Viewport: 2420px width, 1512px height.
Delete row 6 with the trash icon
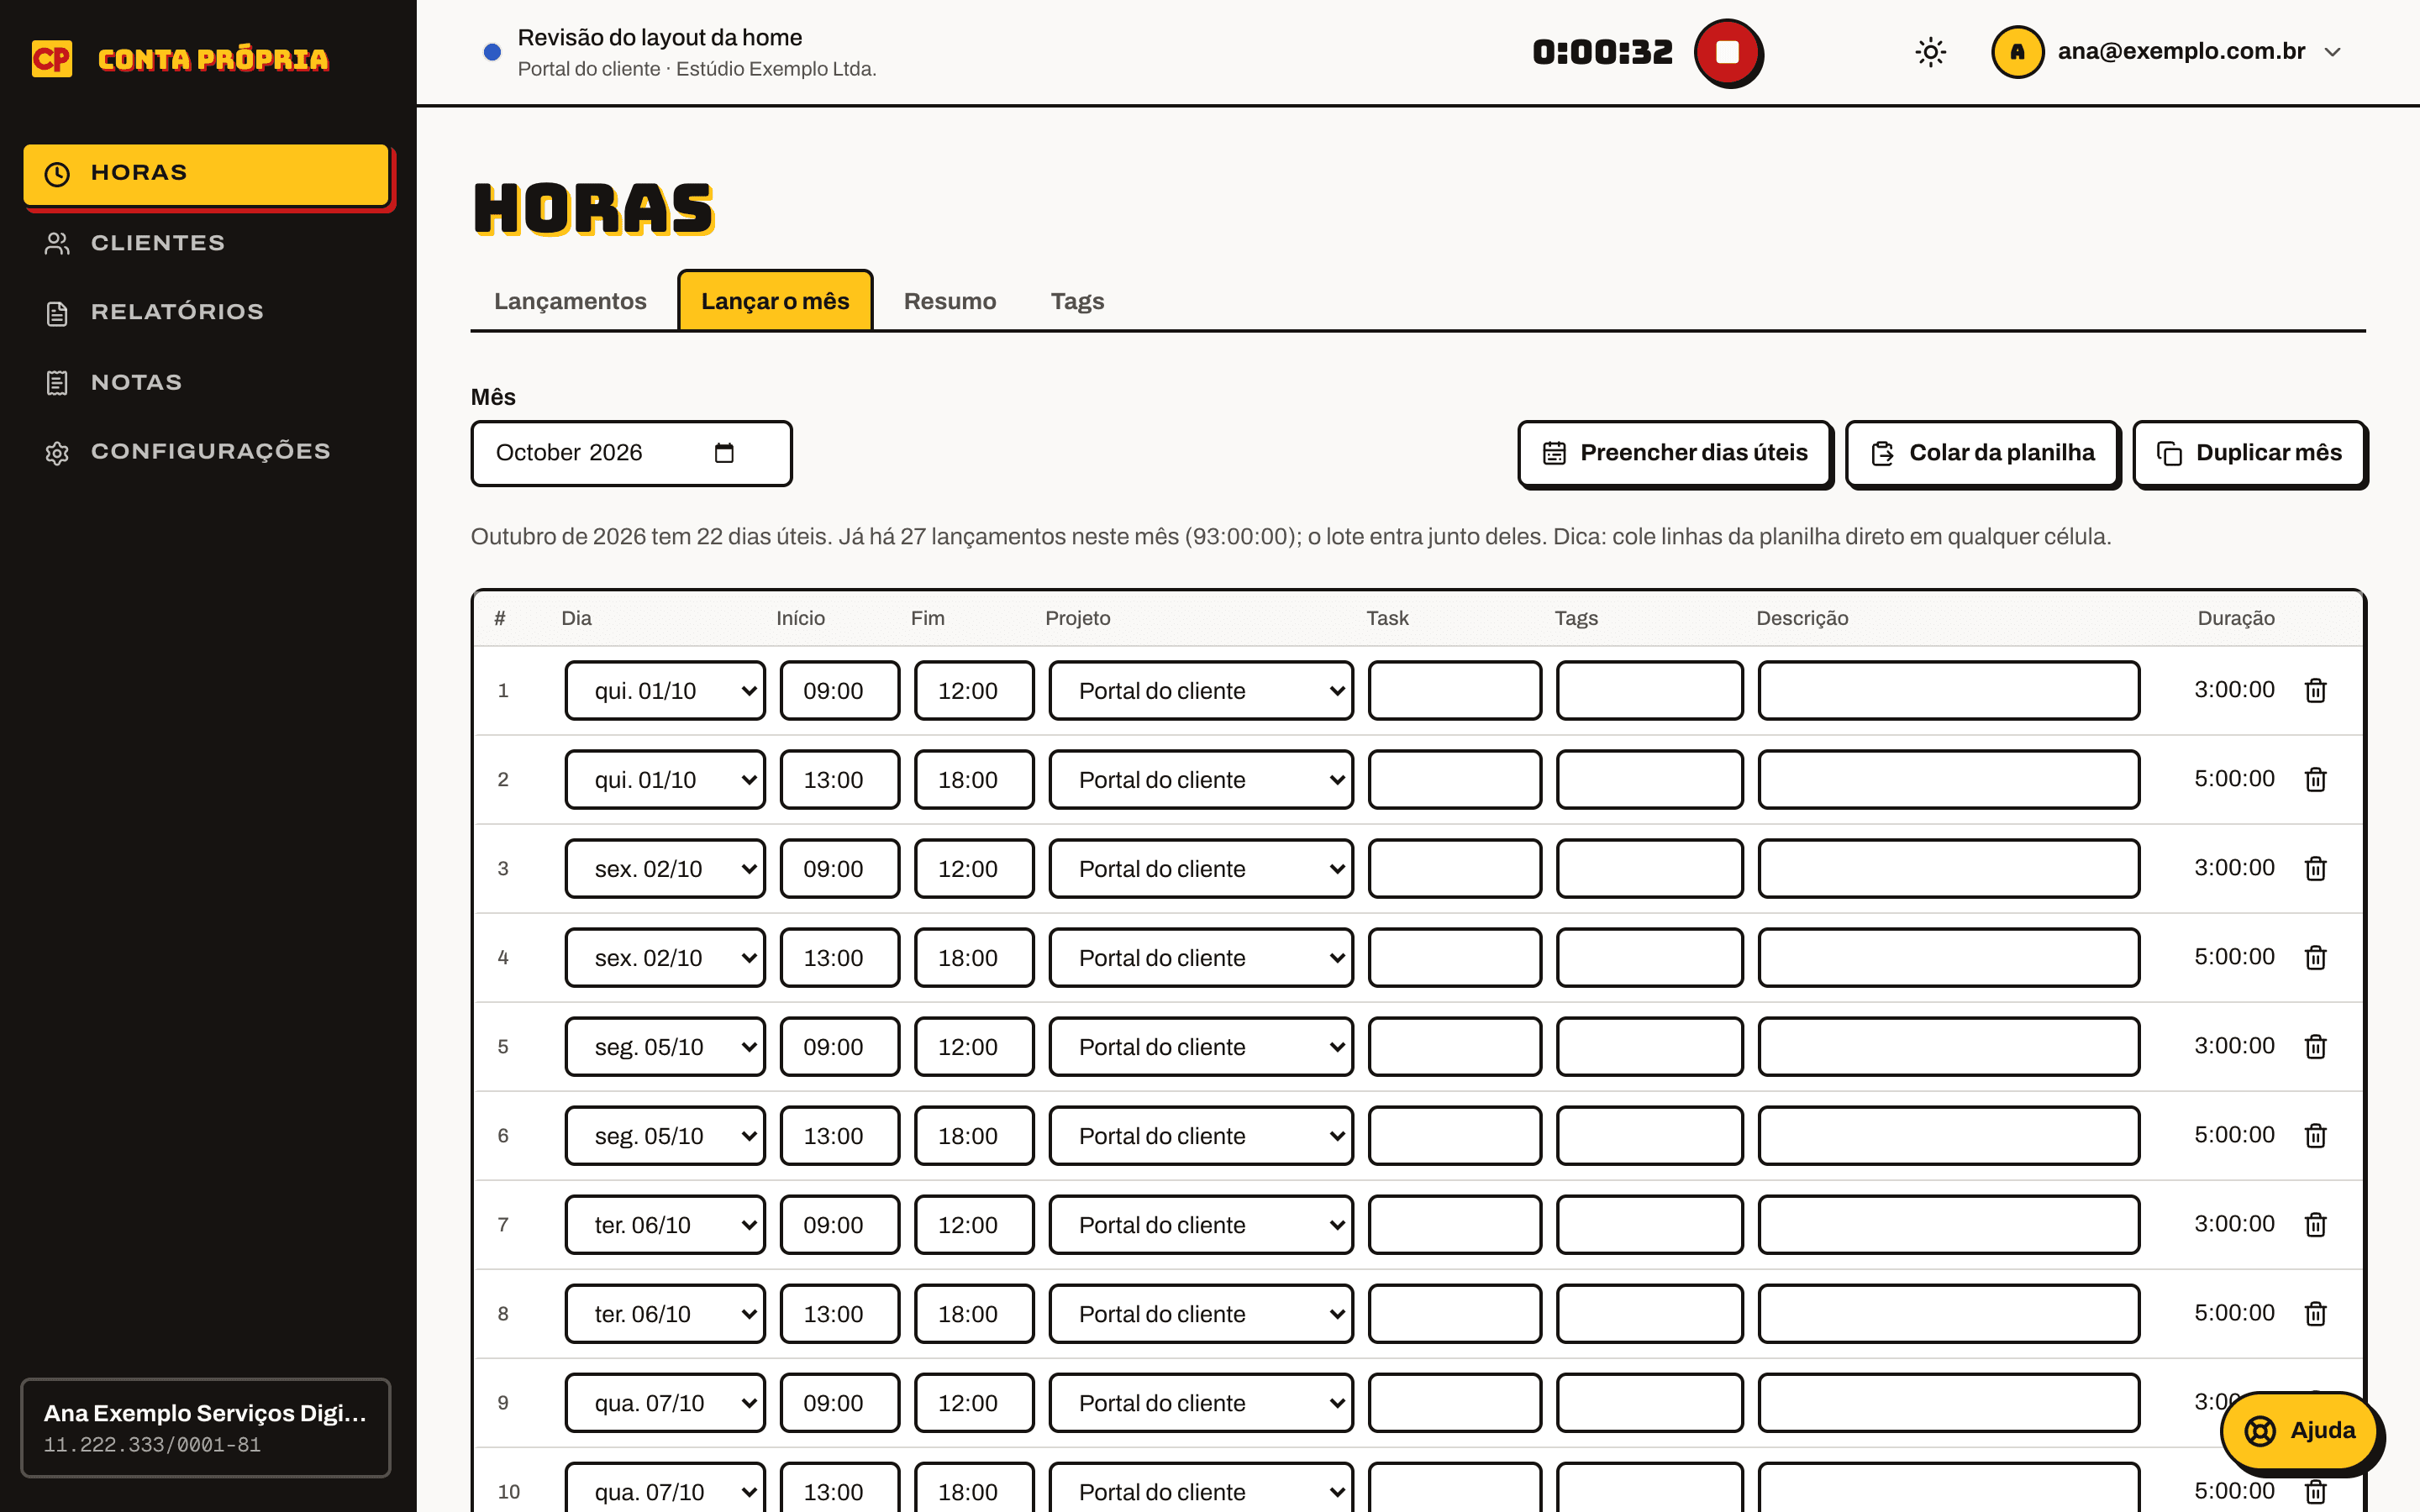point(2315,1135)
